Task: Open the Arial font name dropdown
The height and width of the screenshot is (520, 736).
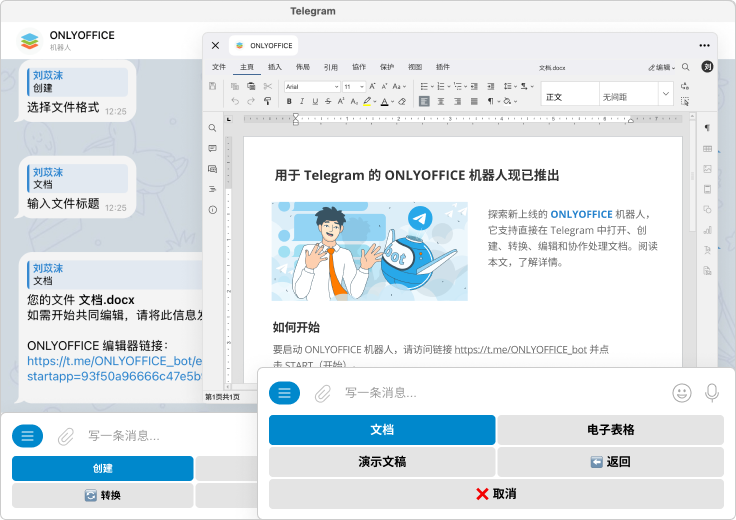Action: (312, 86)
